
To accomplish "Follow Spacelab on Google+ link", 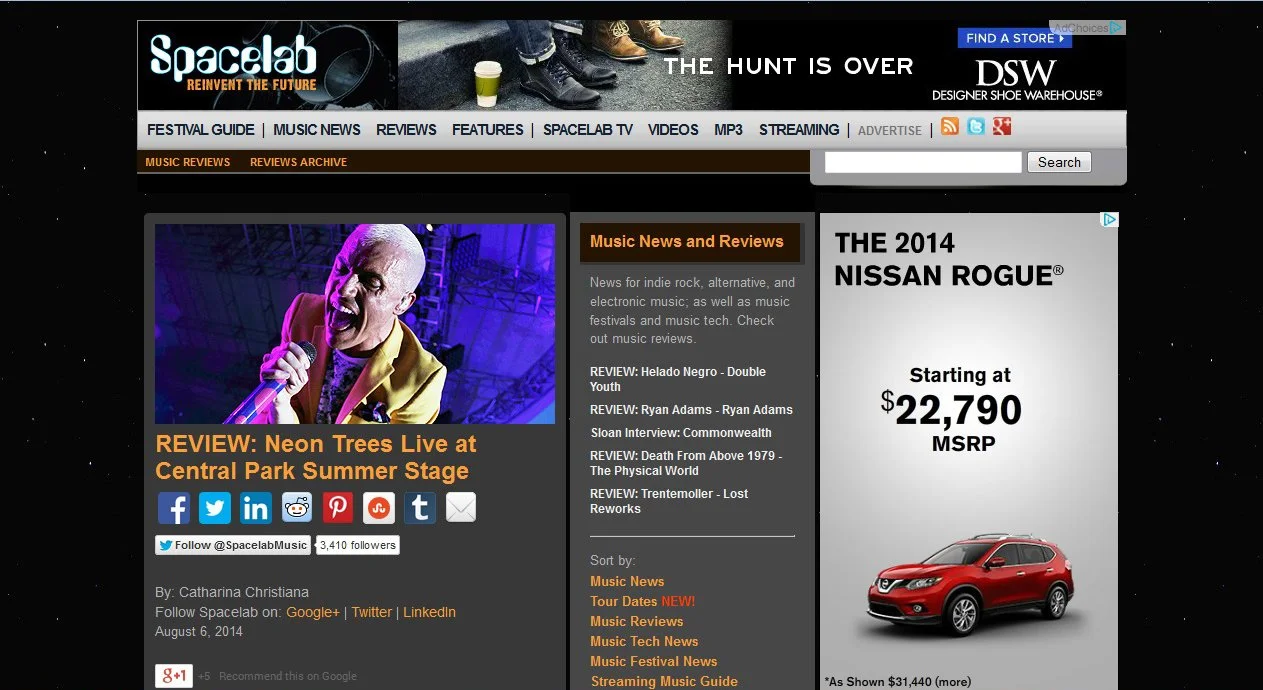I will [x=313, y=612].
